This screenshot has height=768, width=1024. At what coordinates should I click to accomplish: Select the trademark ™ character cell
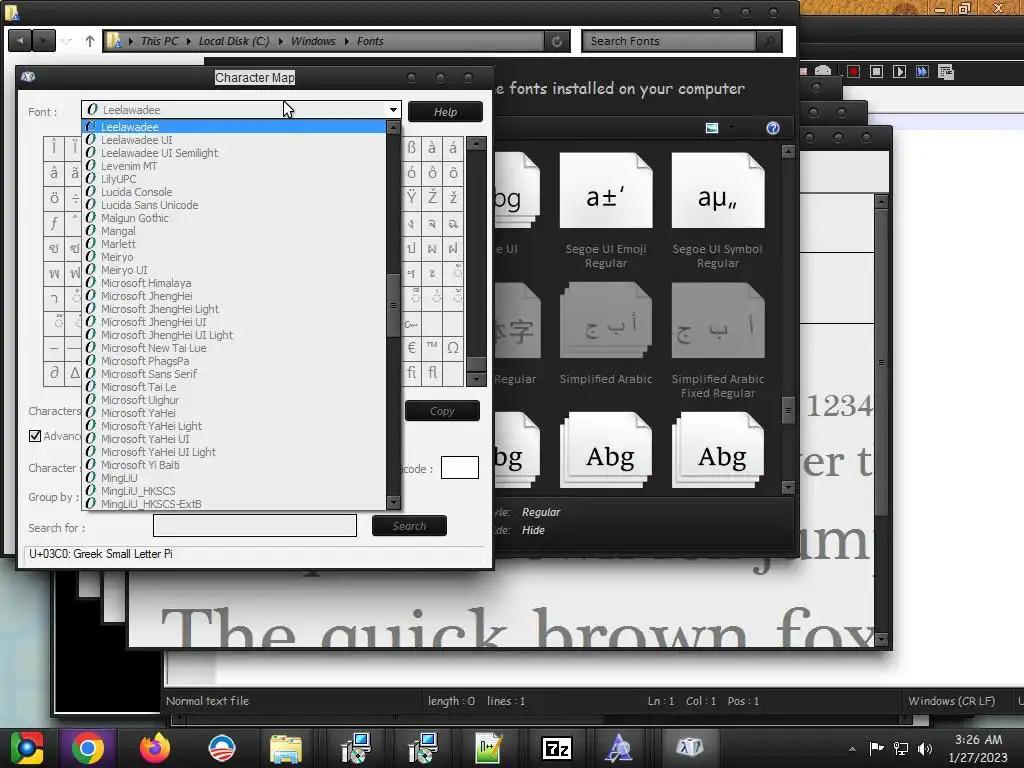click(432, 348)
